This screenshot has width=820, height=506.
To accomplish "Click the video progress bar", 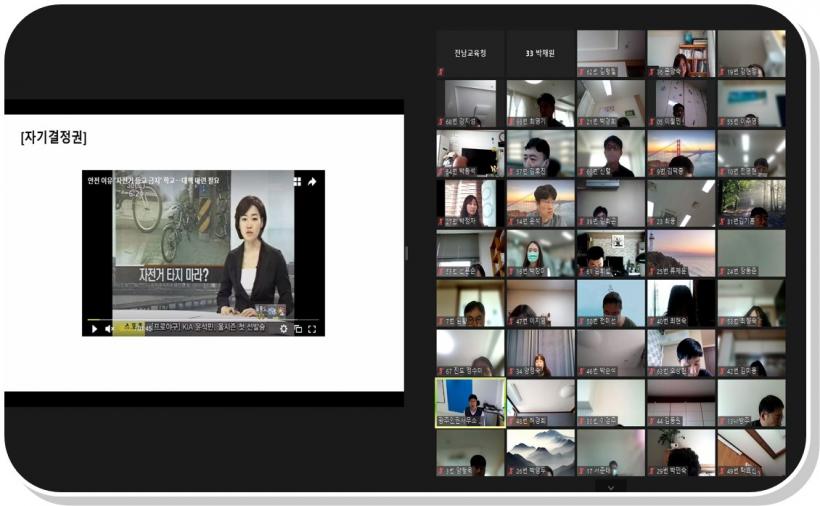I will 200,320.
